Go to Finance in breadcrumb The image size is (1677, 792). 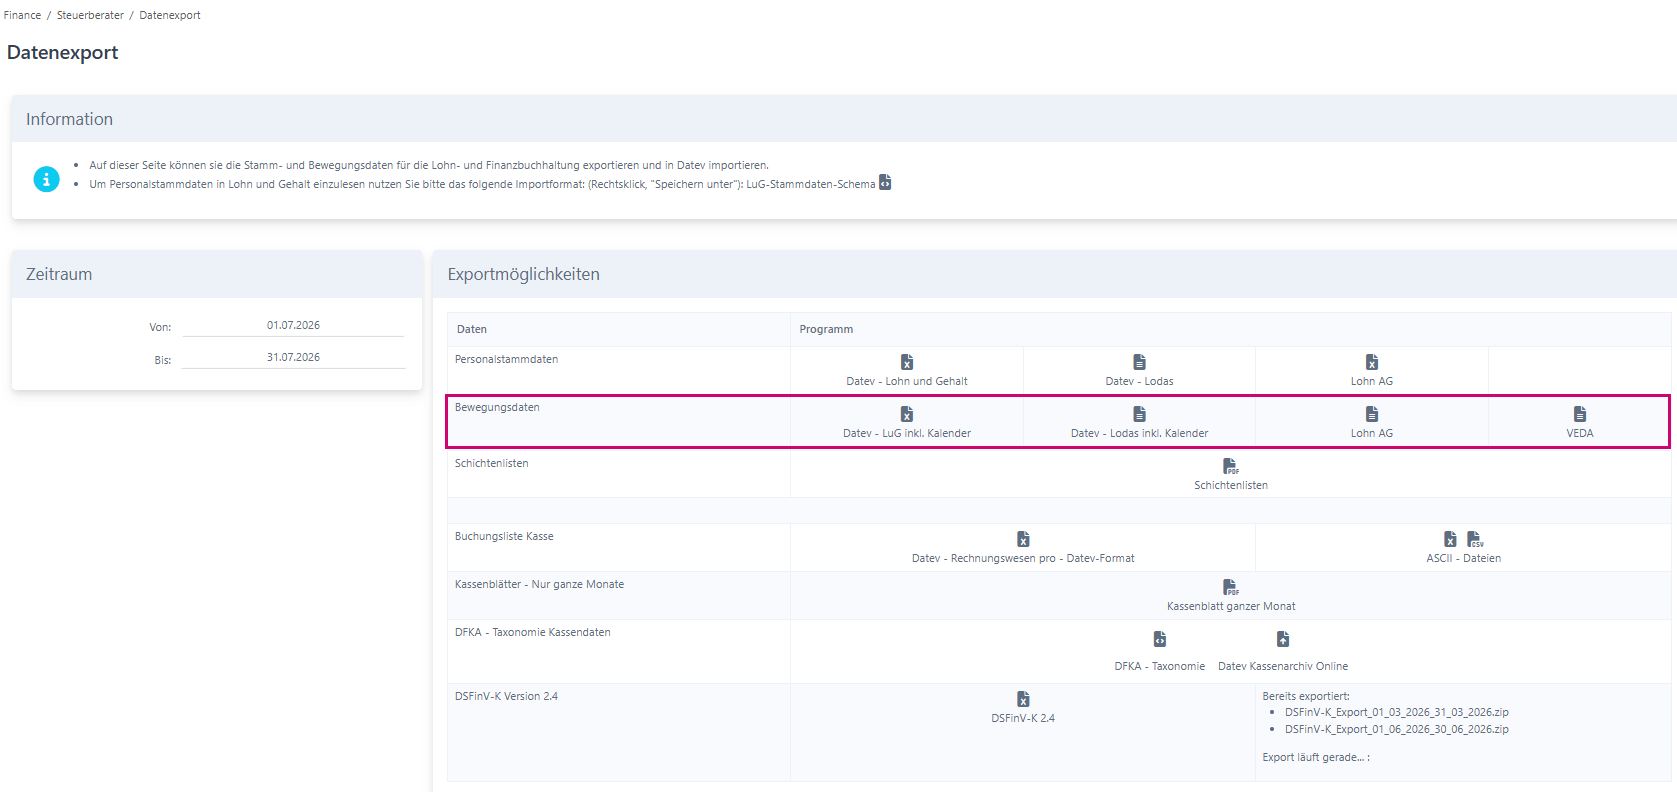[22, 15]
